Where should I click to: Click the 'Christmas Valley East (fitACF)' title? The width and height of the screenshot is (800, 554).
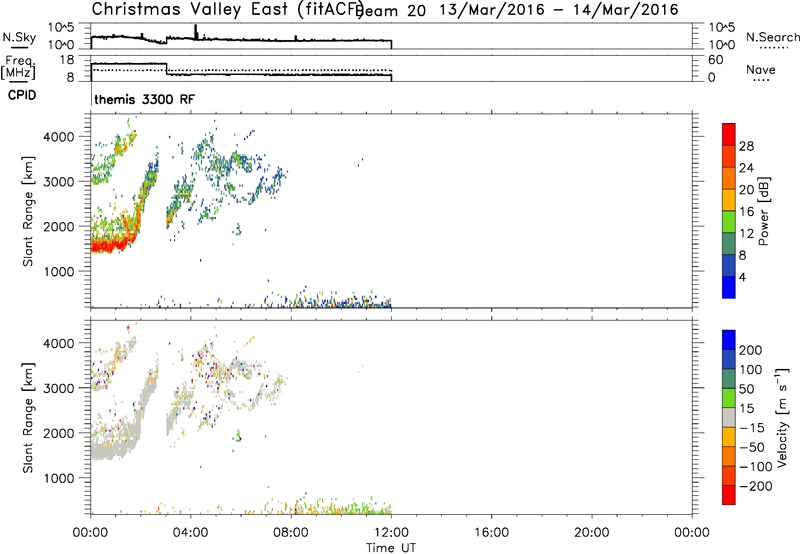click(228, 9)
